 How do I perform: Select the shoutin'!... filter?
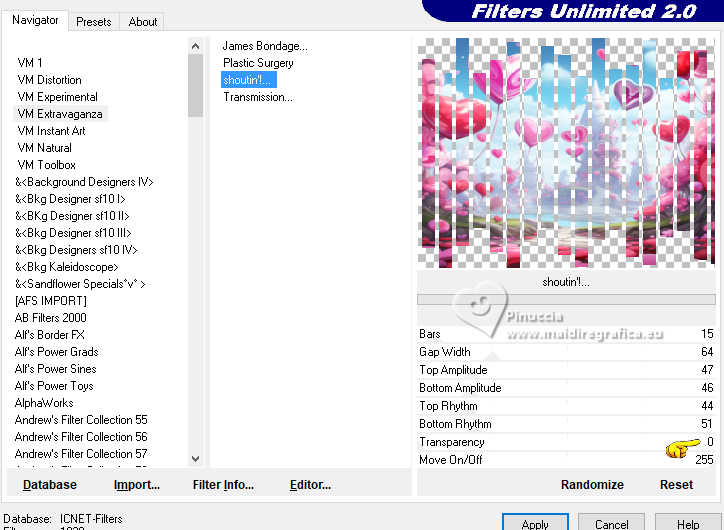tap(248, 80)
